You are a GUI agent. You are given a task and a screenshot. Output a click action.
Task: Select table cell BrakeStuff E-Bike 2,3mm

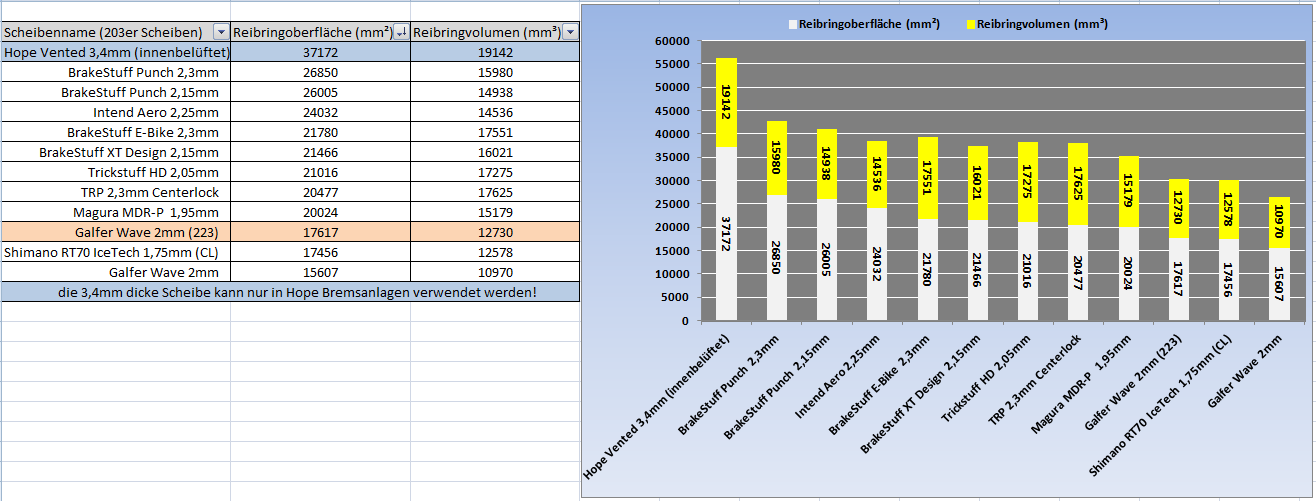tap(116, 133)
